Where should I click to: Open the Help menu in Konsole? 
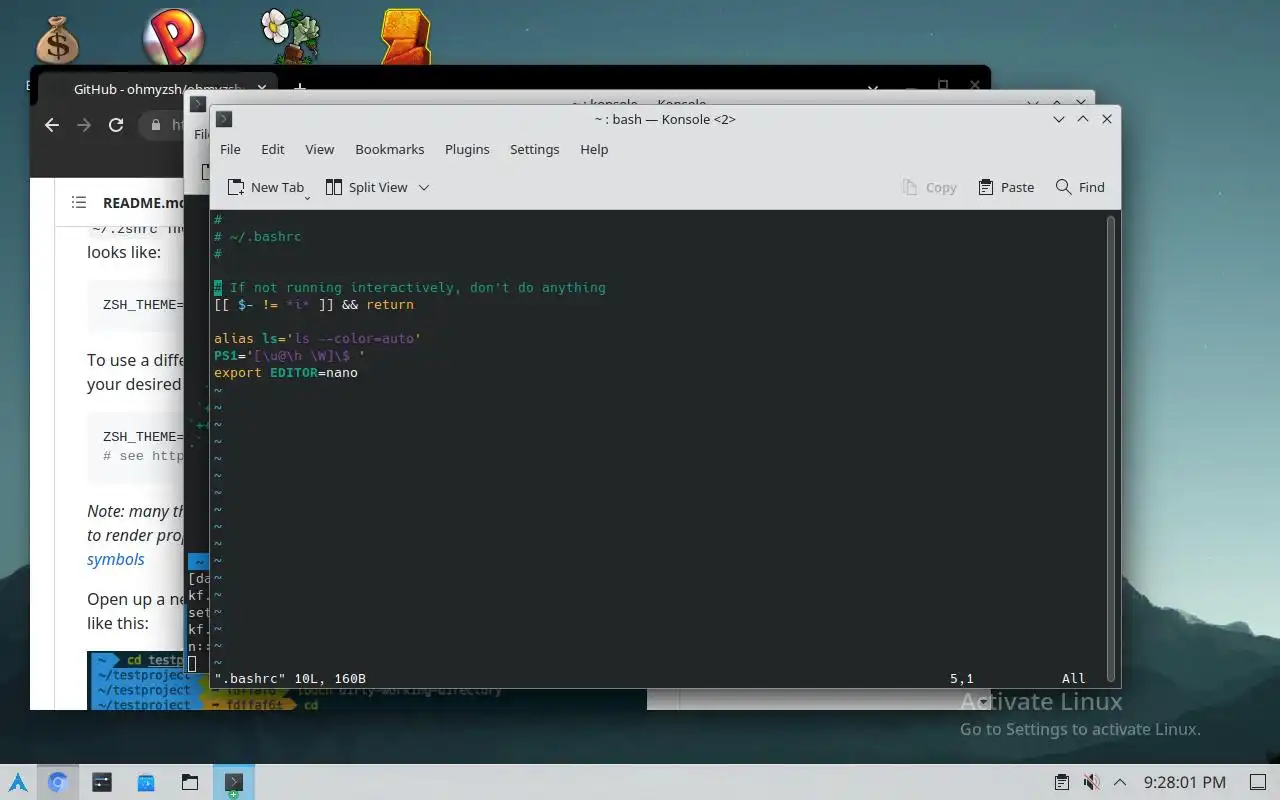tap(594, 149)
